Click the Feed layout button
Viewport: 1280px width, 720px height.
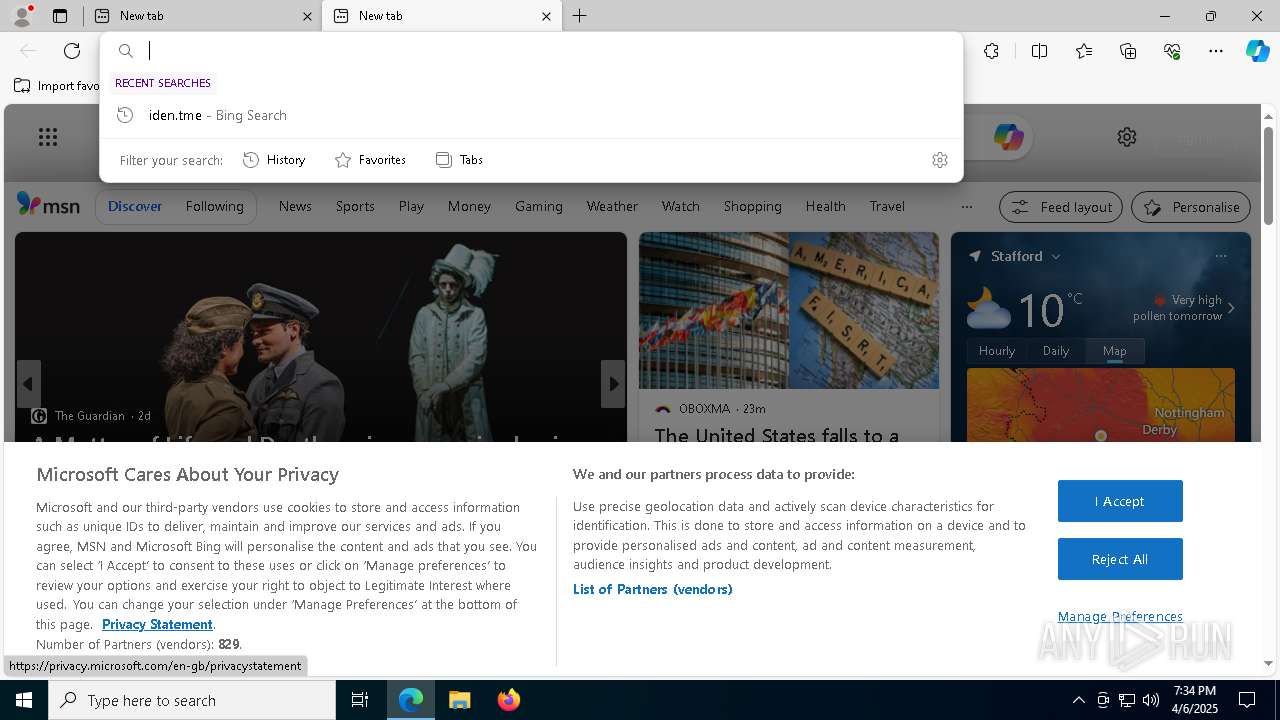pos(1062,207)
